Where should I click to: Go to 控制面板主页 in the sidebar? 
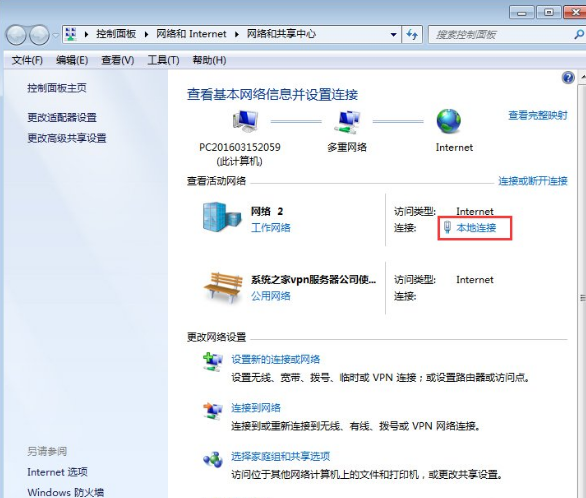(57, 88)
